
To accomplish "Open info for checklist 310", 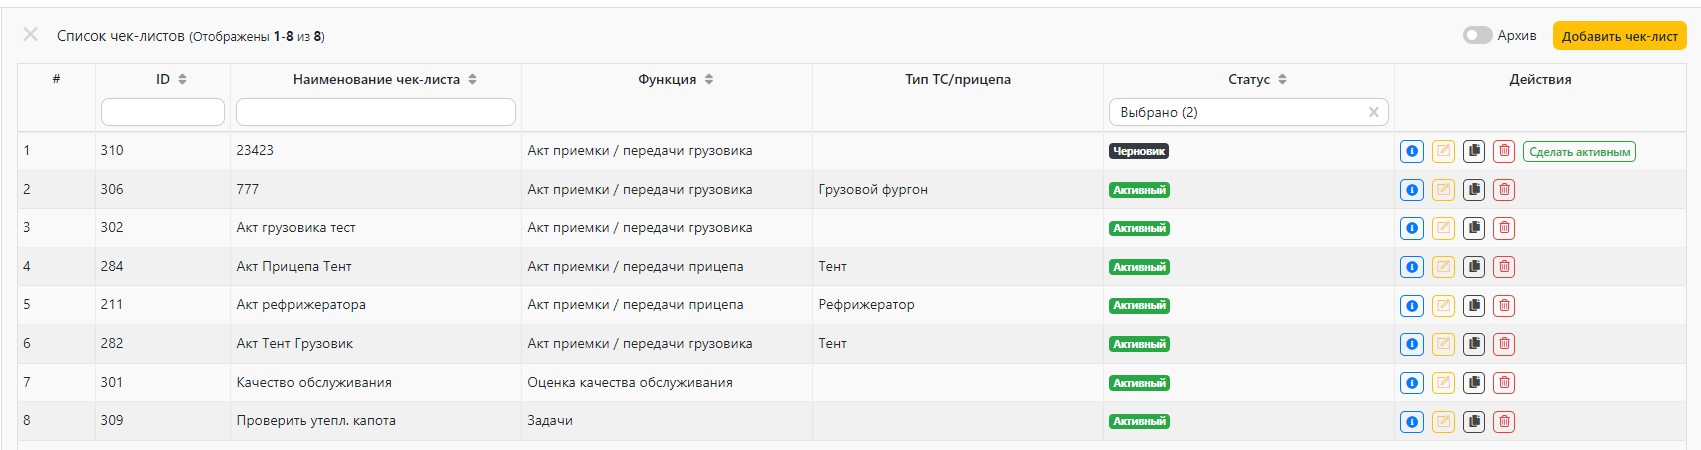I will [1411, 151].
